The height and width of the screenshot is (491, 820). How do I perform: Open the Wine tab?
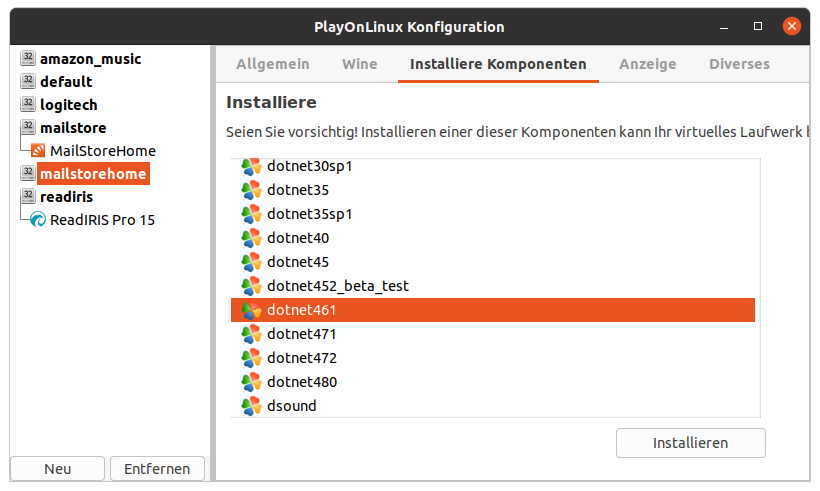[360, 64]
